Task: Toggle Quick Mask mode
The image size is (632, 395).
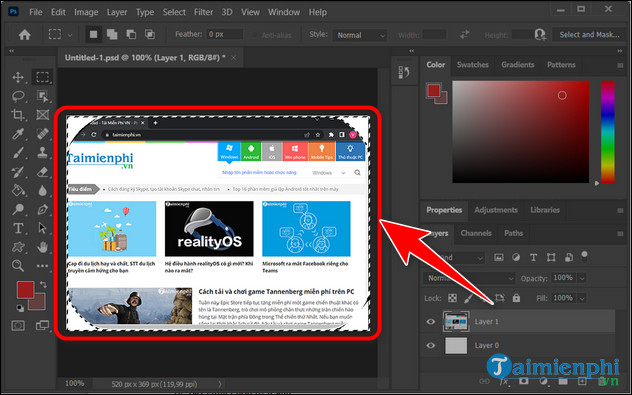Action: (x=18, y=325)
